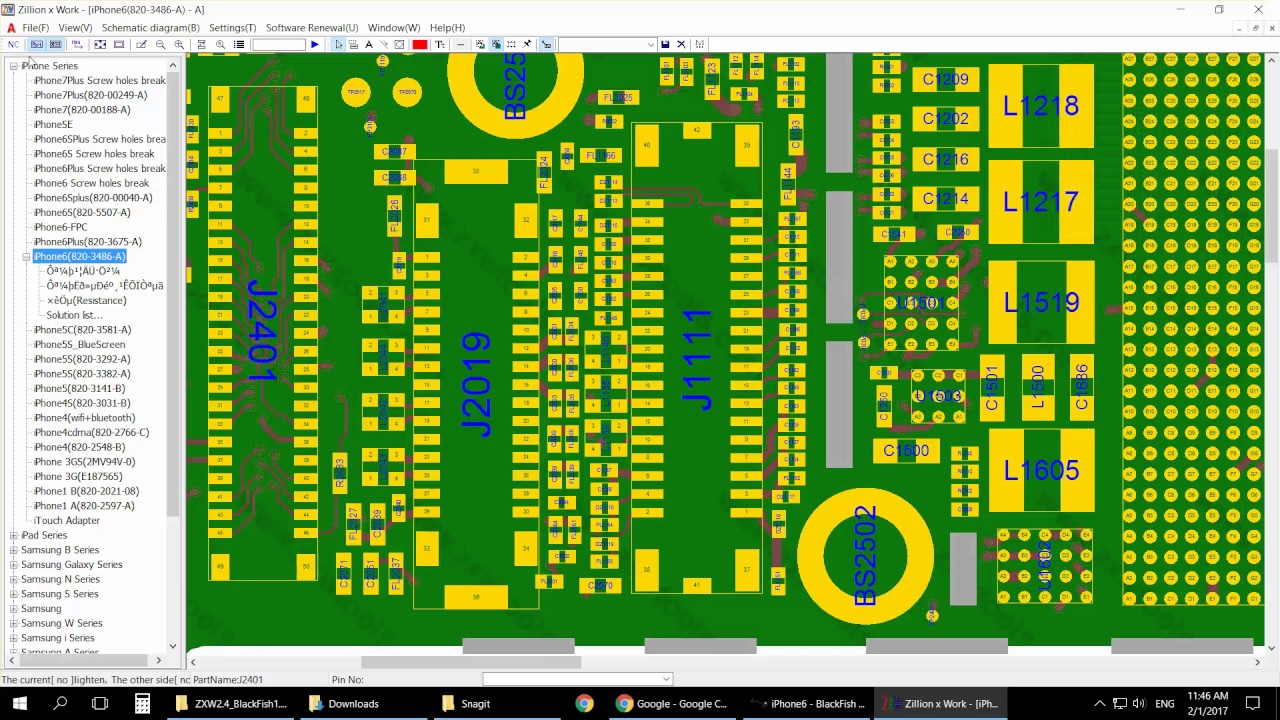Click the floppy disk save icon
The image size is (1280, 720).
[x=665, y=44]
